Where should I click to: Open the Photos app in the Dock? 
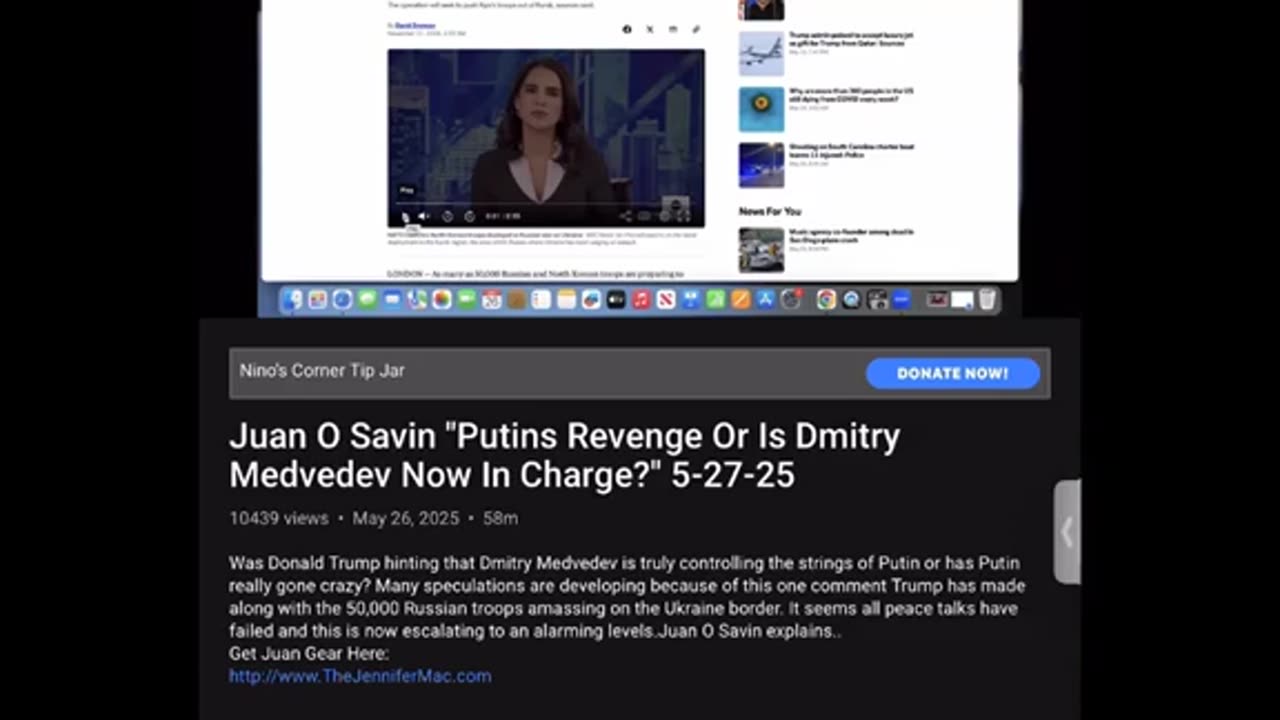point(442,299)
